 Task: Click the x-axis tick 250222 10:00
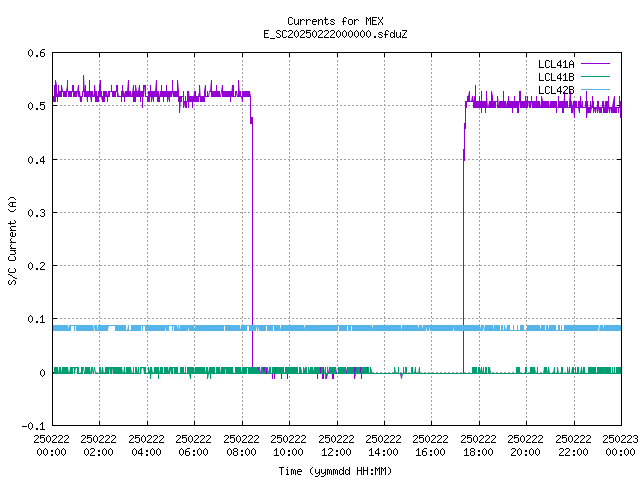click(x=288, y=445)
